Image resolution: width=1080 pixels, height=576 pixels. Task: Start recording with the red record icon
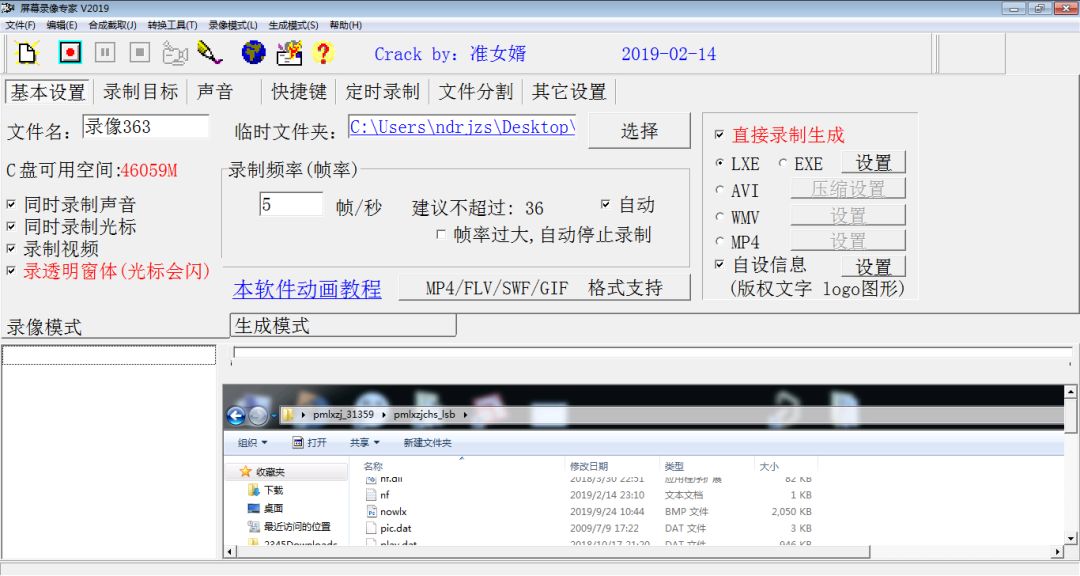click(x=70, y=52)
